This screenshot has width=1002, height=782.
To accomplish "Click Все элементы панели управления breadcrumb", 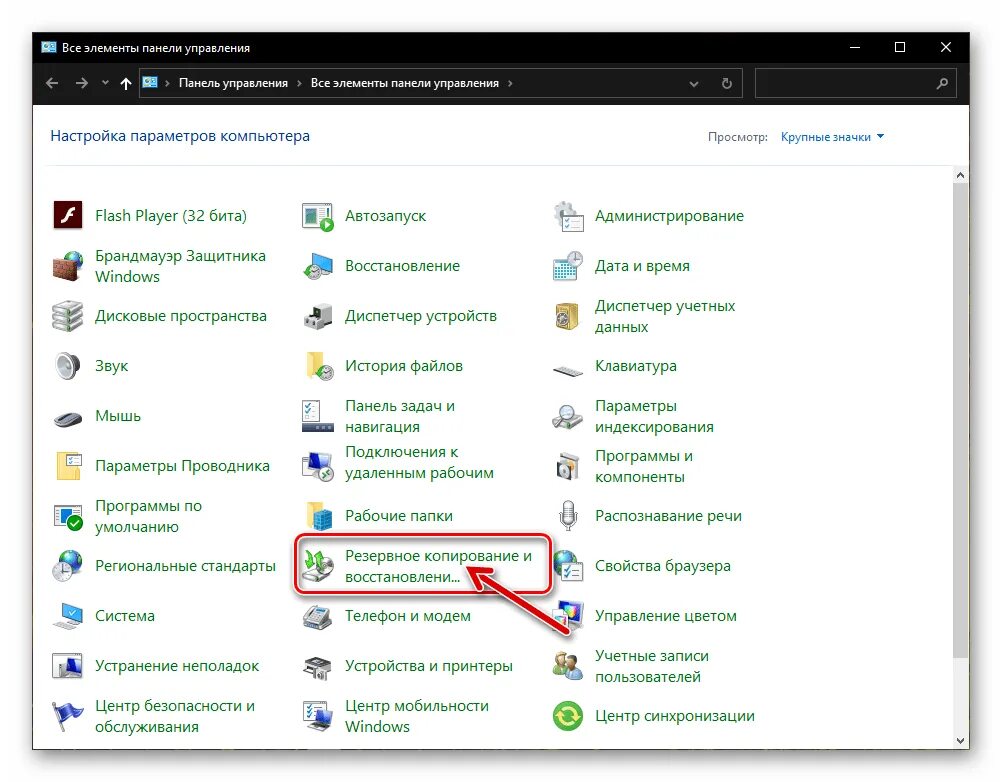I will pyautogui.click(x=404, y=84).
